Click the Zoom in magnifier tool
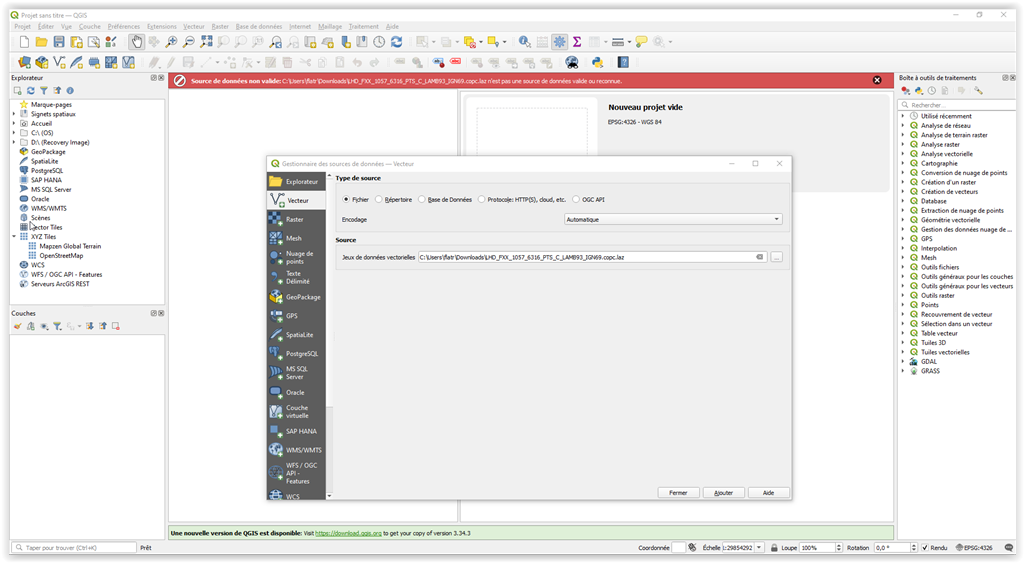This screenshot has height=563, width=1024. [171, 42]
